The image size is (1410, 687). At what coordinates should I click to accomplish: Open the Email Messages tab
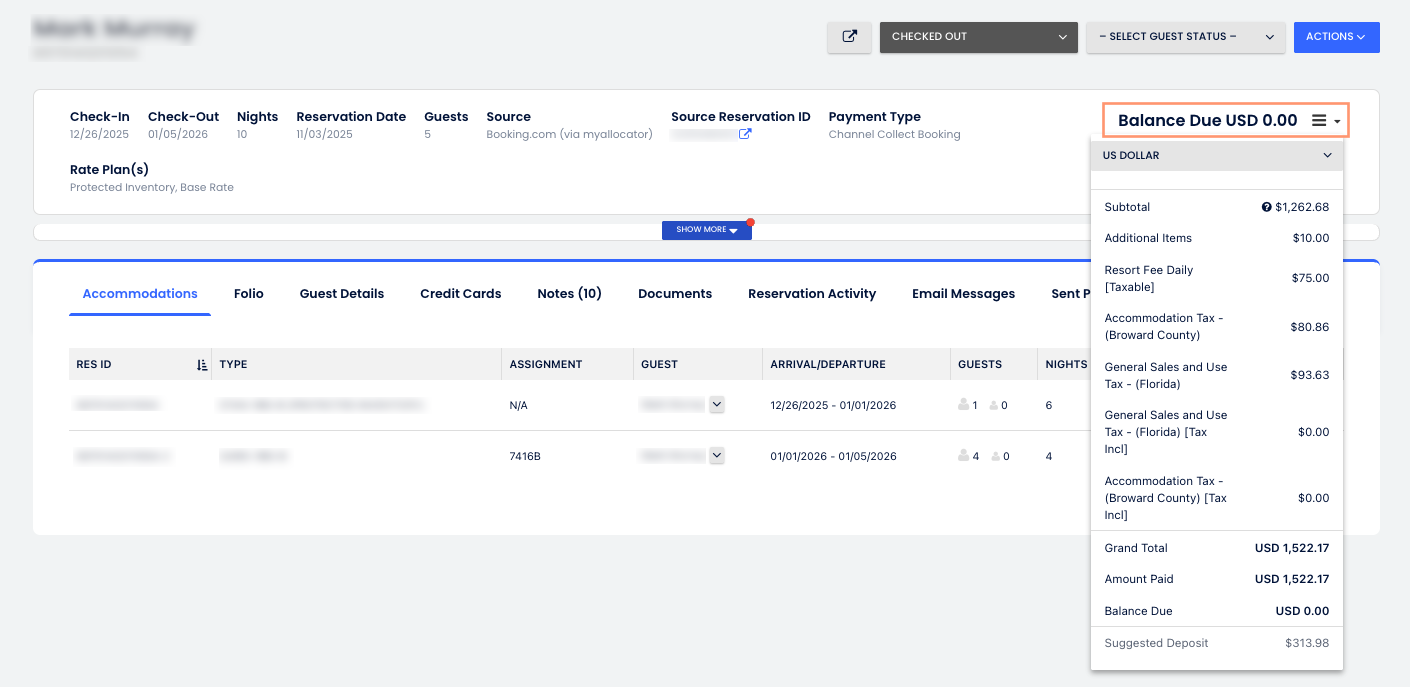[963, 294]
